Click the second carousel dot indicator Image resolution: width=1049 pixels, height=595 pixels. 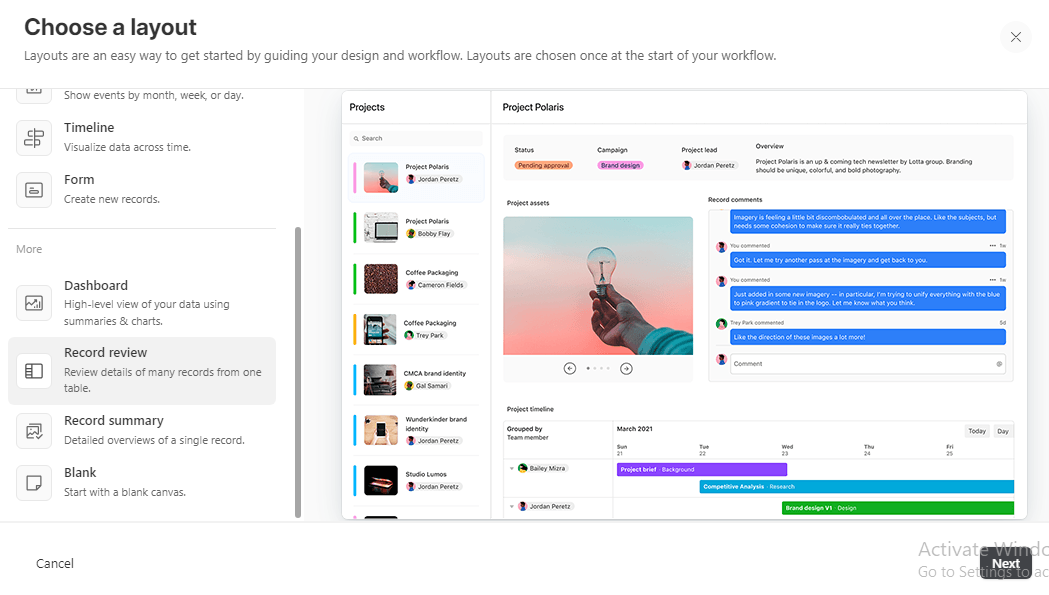(593, 367)
